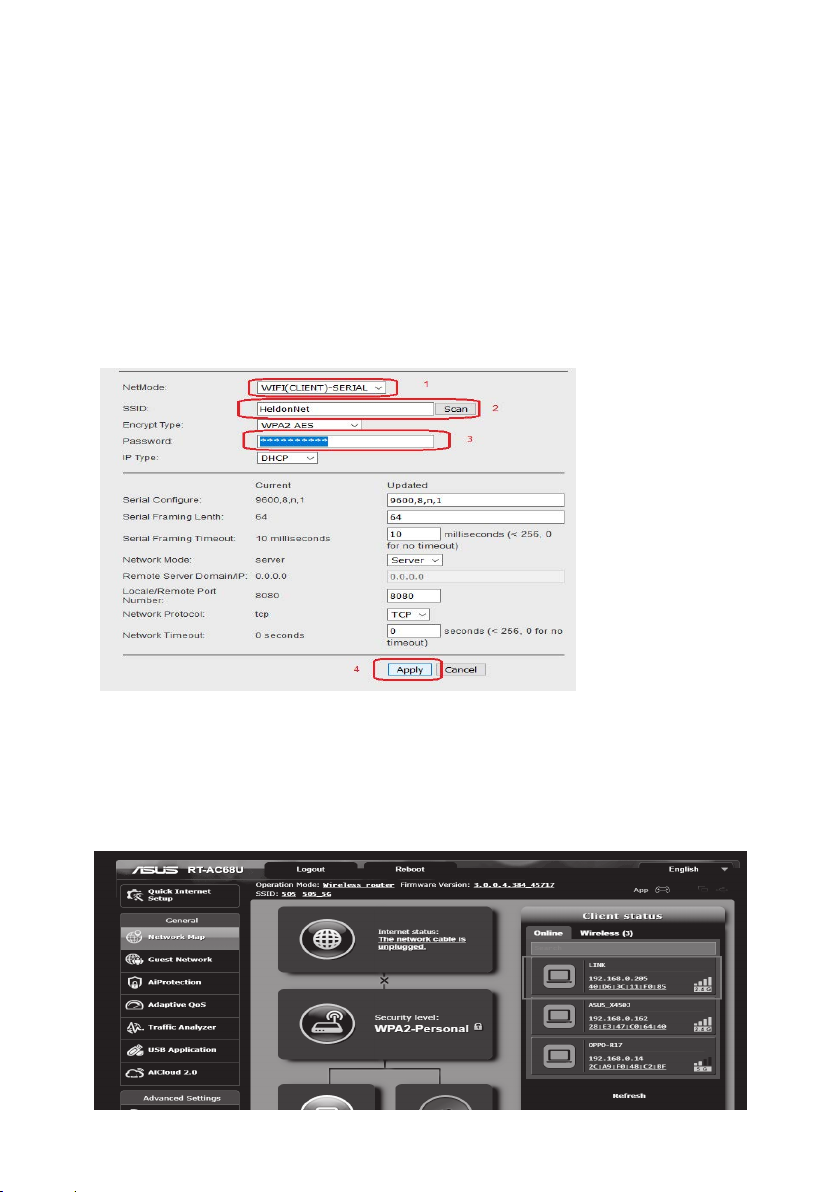Screen dimensions: 840x1192
Task: Click the Network Timeout updated field
Action: coord(414,631)
